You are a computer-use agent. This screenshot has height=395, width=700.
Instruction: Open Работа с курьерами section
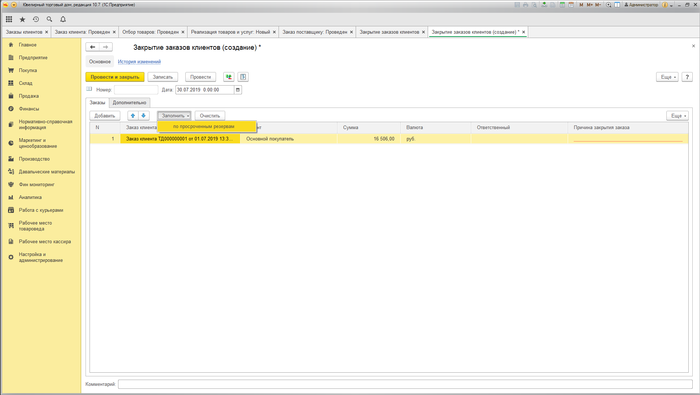point(41,210)
